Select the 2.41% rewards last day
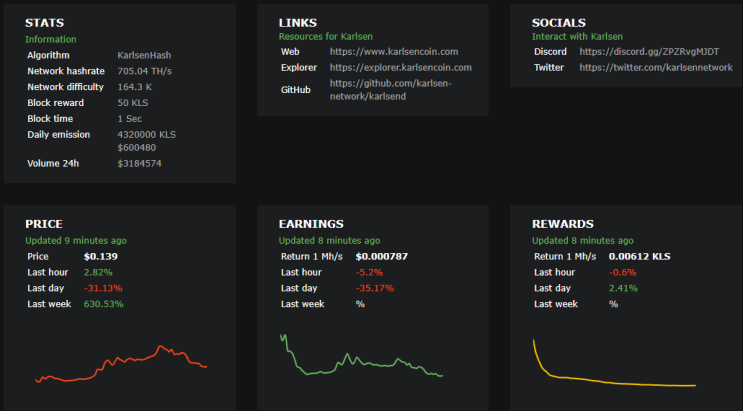743x411 pixels. pyautogui.click(x=623, y=288)
